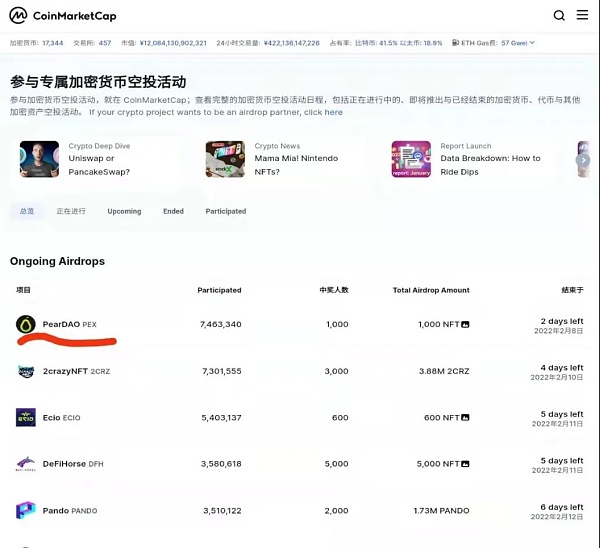Open the hamburger menu icon

coord(584,16)
